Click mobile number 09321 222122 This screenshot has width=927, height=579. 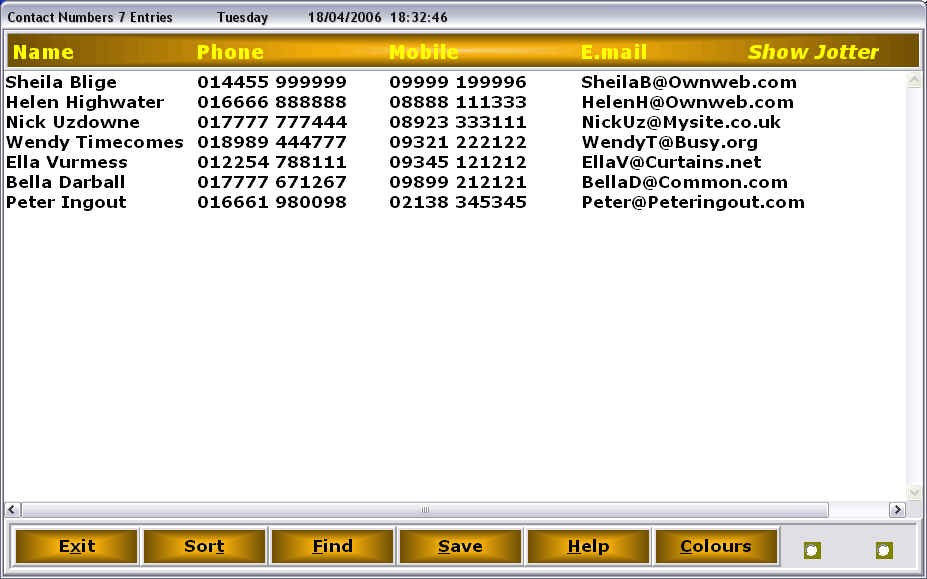pyautogui.click(x=458, y=143)
